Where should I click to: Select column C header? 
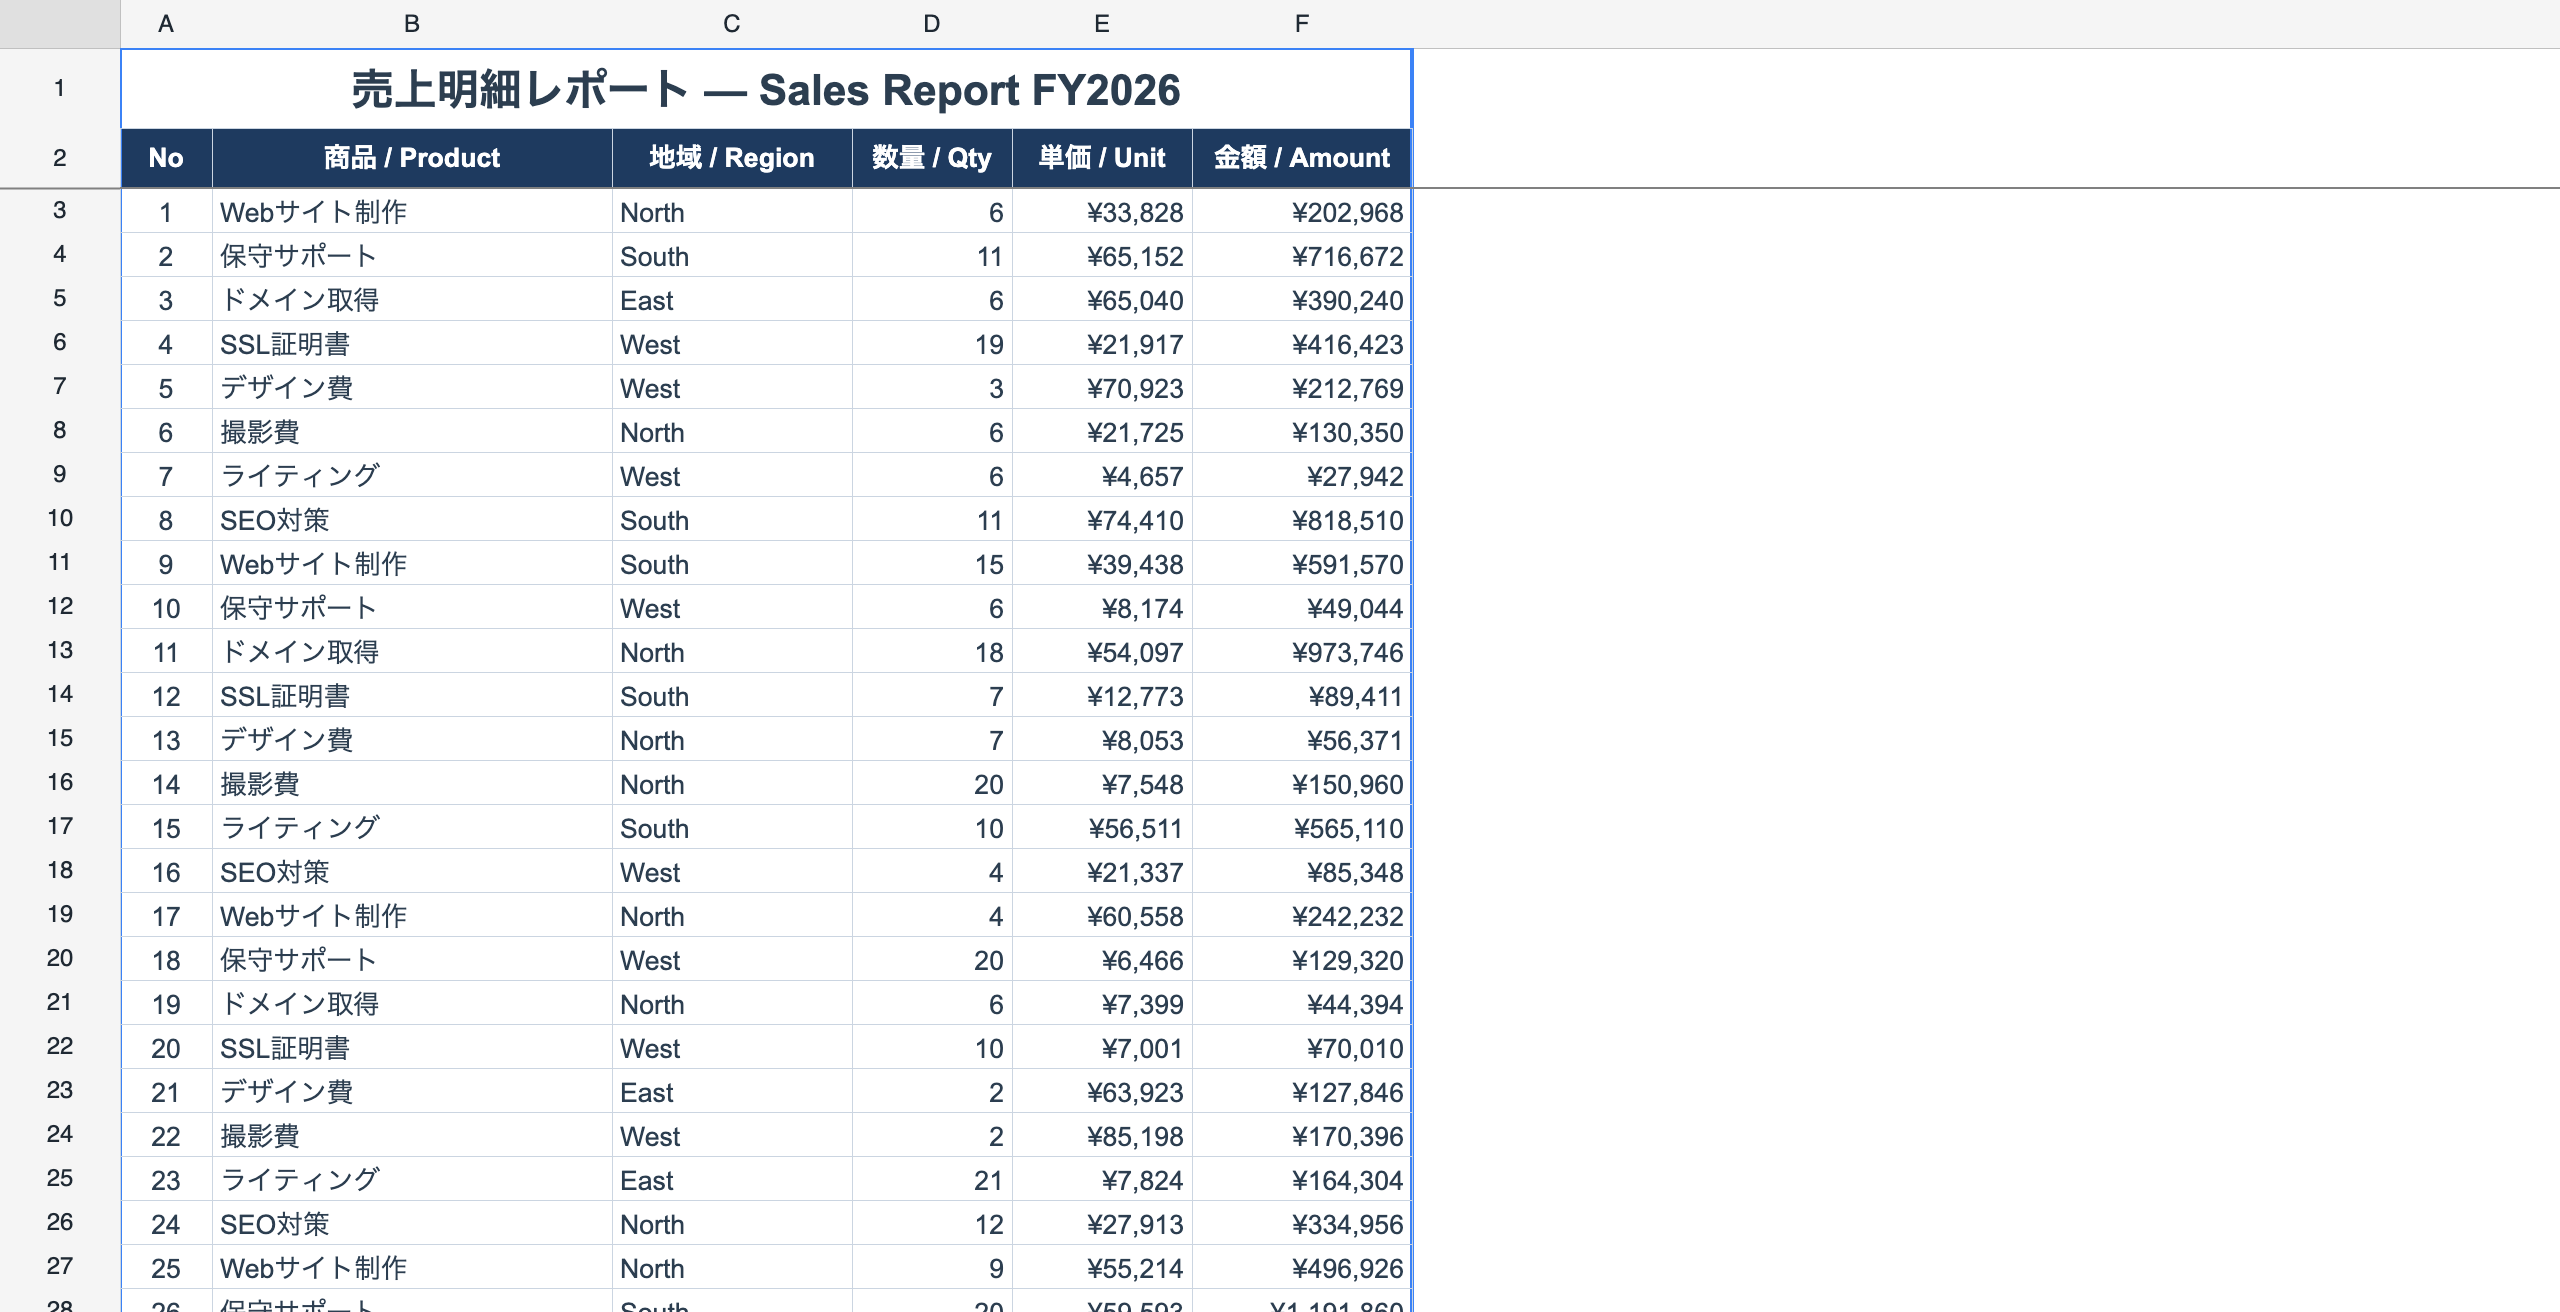[732, 24]
